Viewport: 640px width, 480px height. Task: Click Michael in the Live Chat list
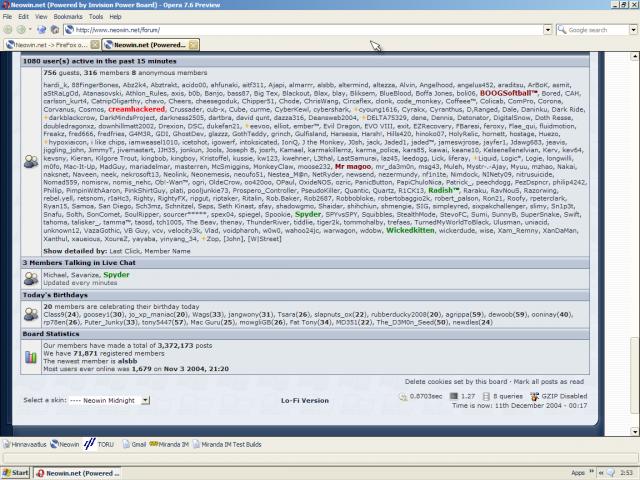(55, 275)
